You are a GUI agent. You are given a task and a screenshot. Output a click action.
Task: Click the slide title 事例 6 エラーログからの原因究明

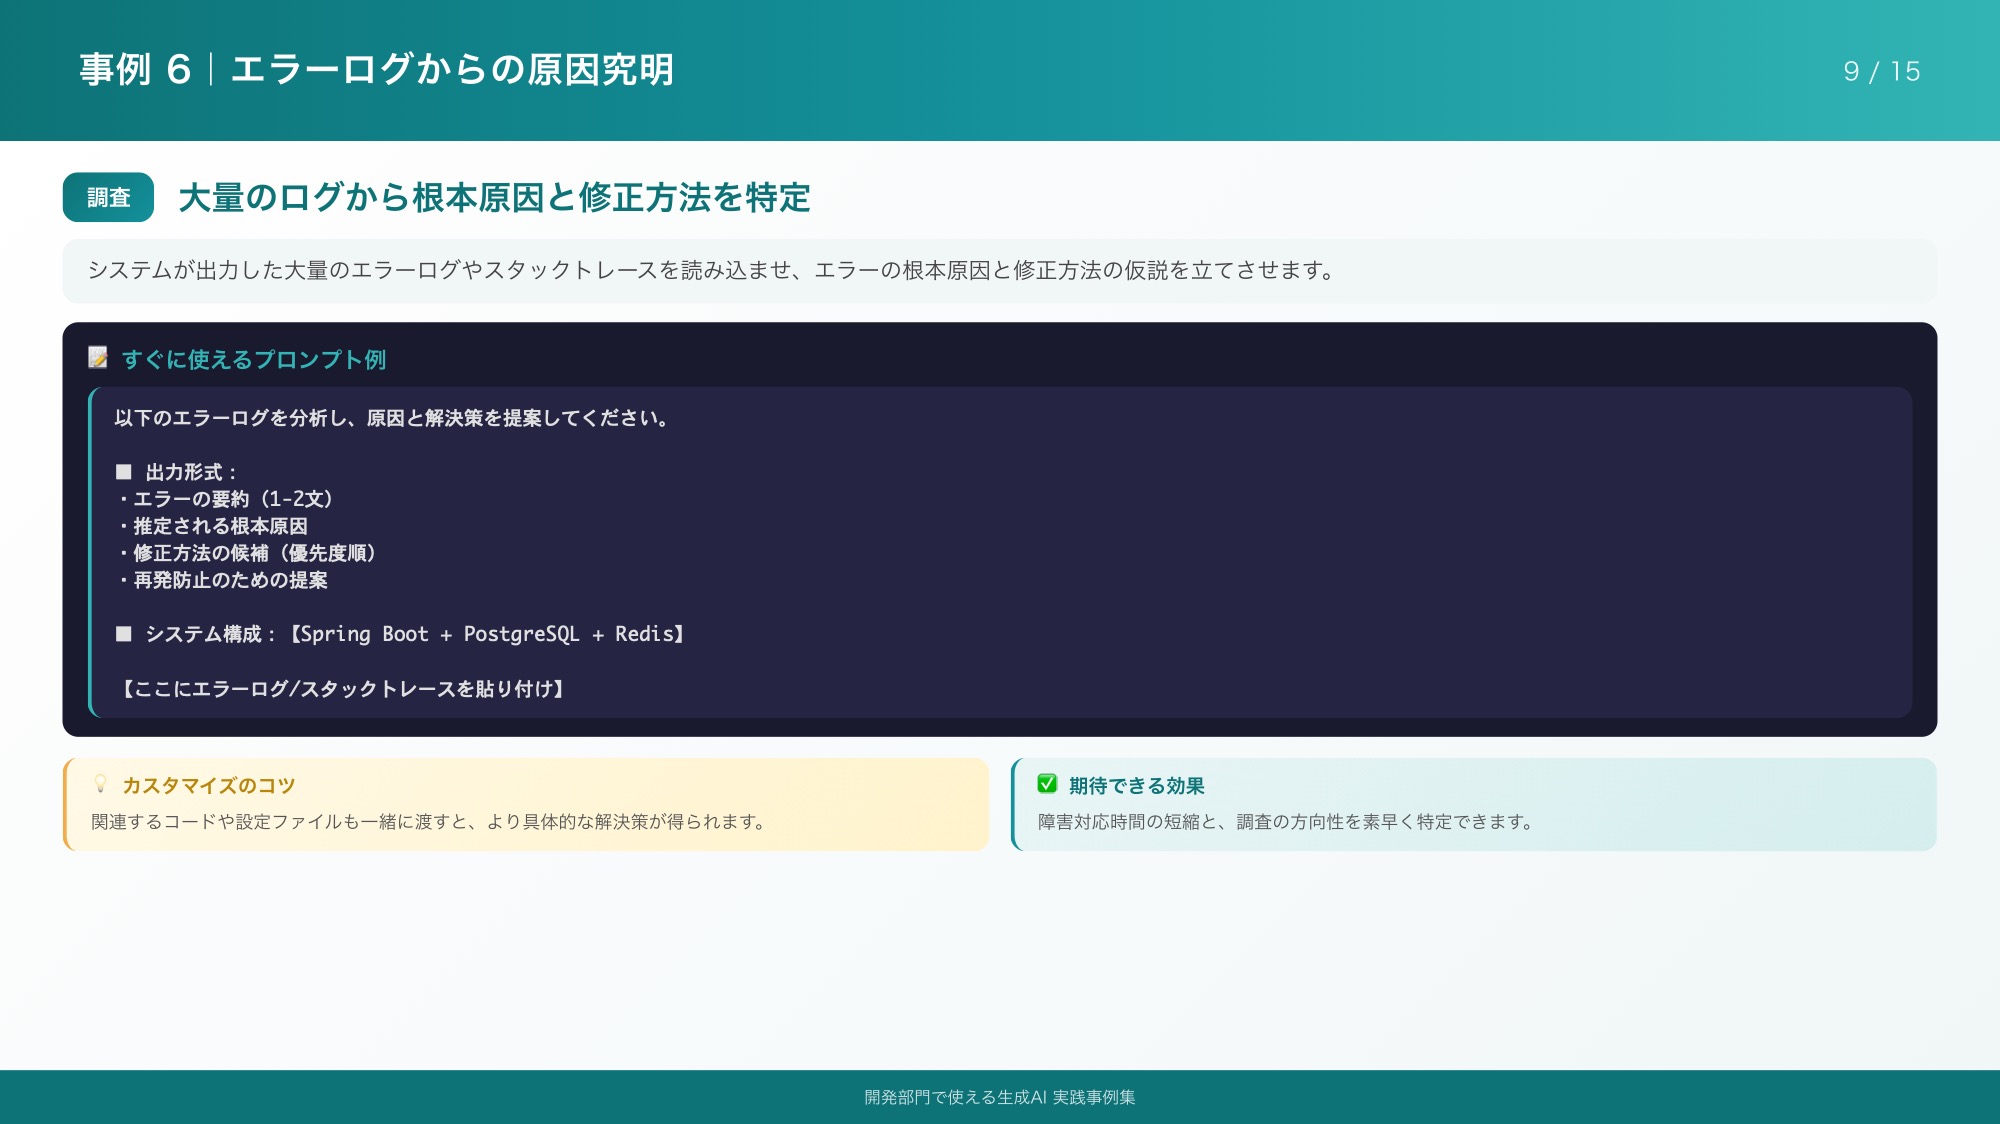tap(377, 70)
